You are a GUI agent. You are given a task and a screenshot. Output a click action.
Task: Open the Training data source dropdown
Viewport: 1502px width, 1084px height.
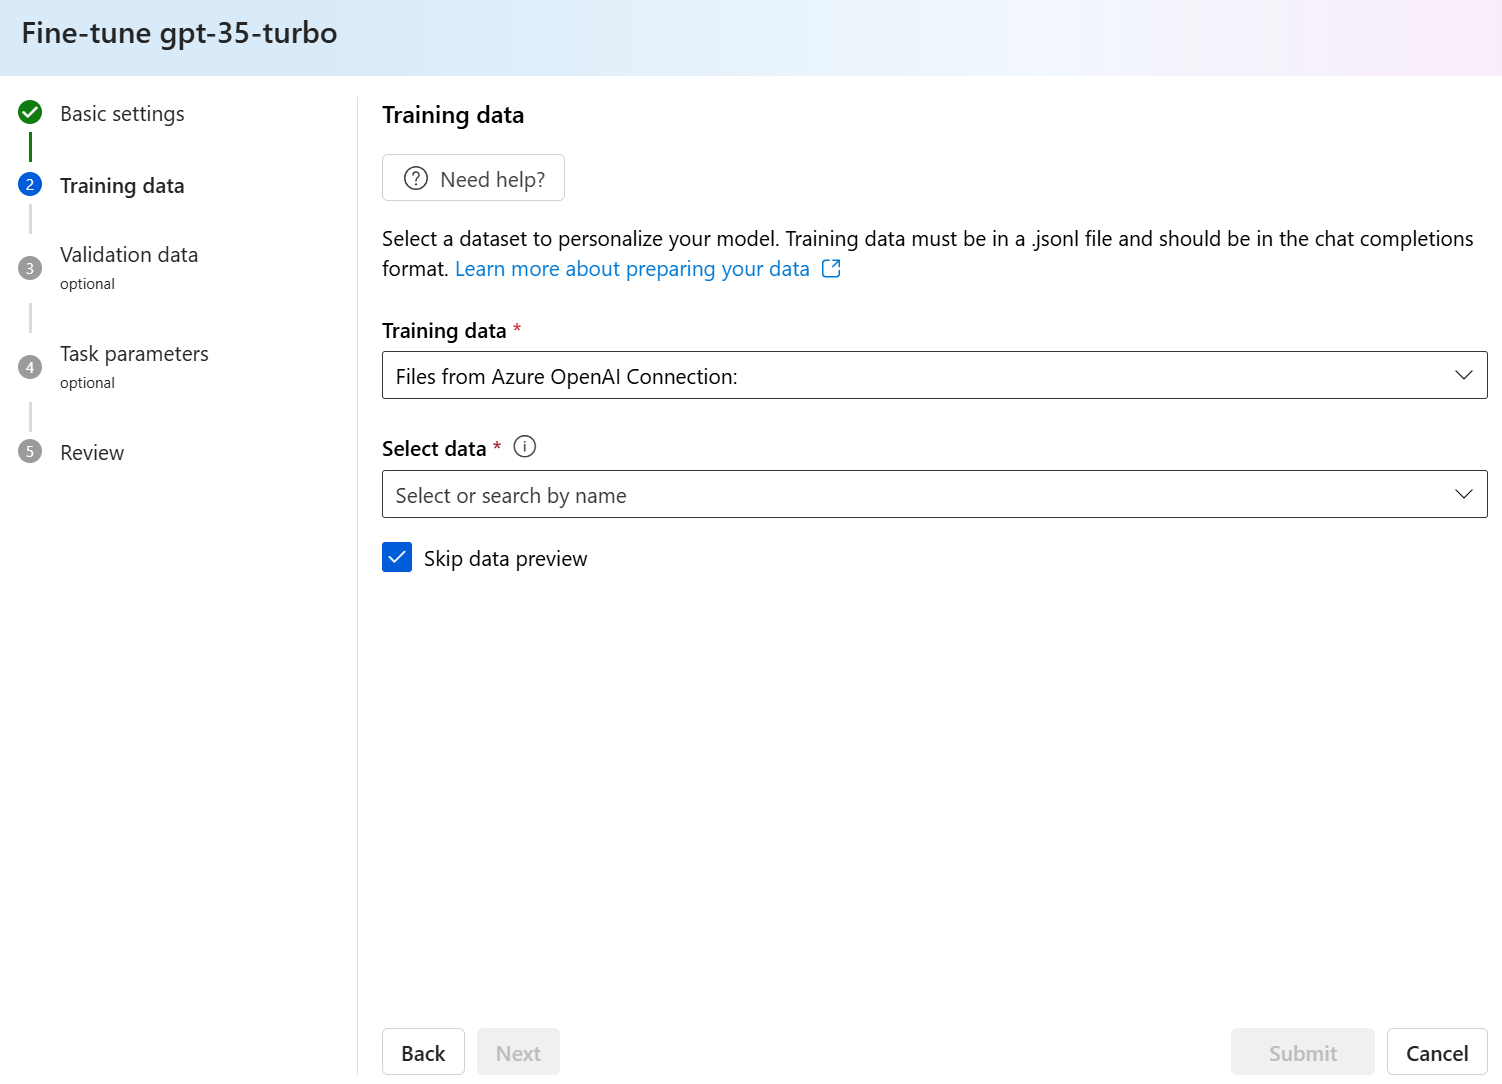(934, 375)
